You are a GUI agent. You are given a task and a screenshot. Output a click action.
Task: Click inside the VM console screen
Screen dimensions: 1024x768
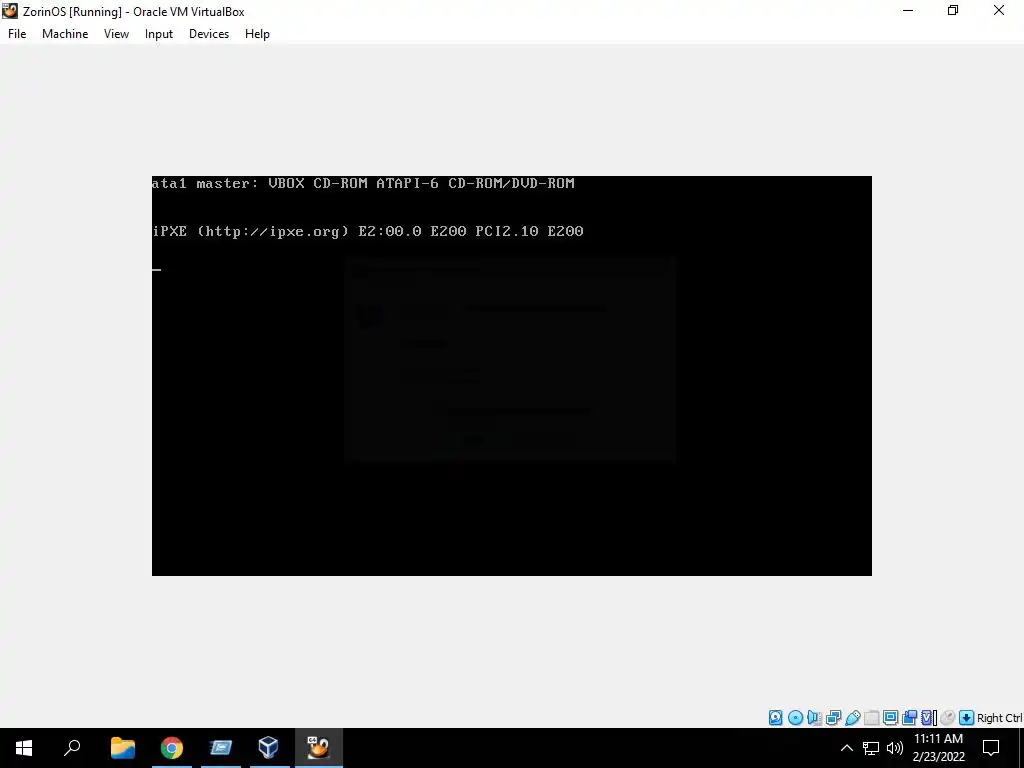click(x=511, y=376)
